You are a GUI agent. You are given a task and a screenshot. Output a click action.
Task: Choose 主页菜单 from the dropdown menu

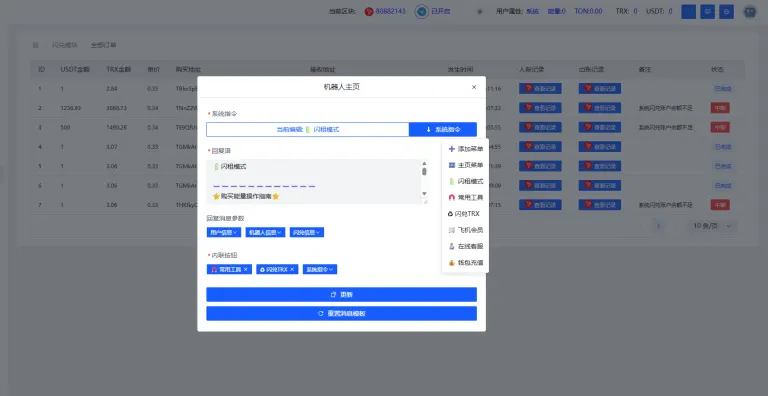[x=465, y=165]
